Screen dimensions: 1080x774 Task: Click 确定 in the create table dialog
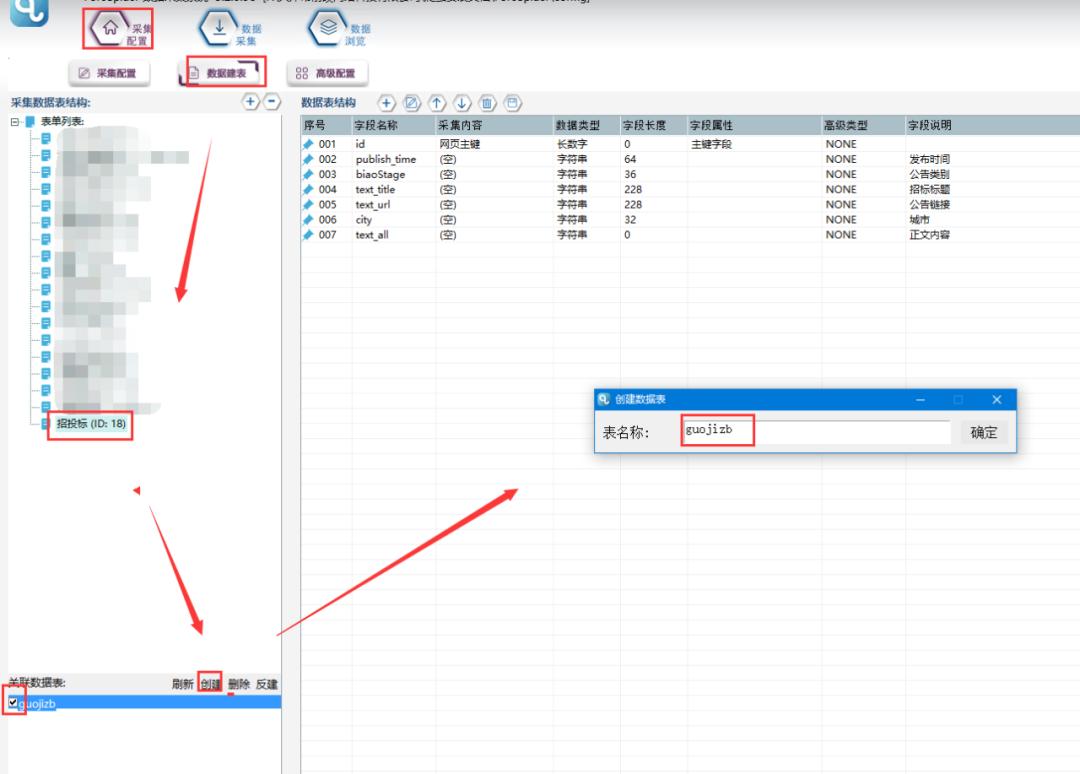coord(983,433)
